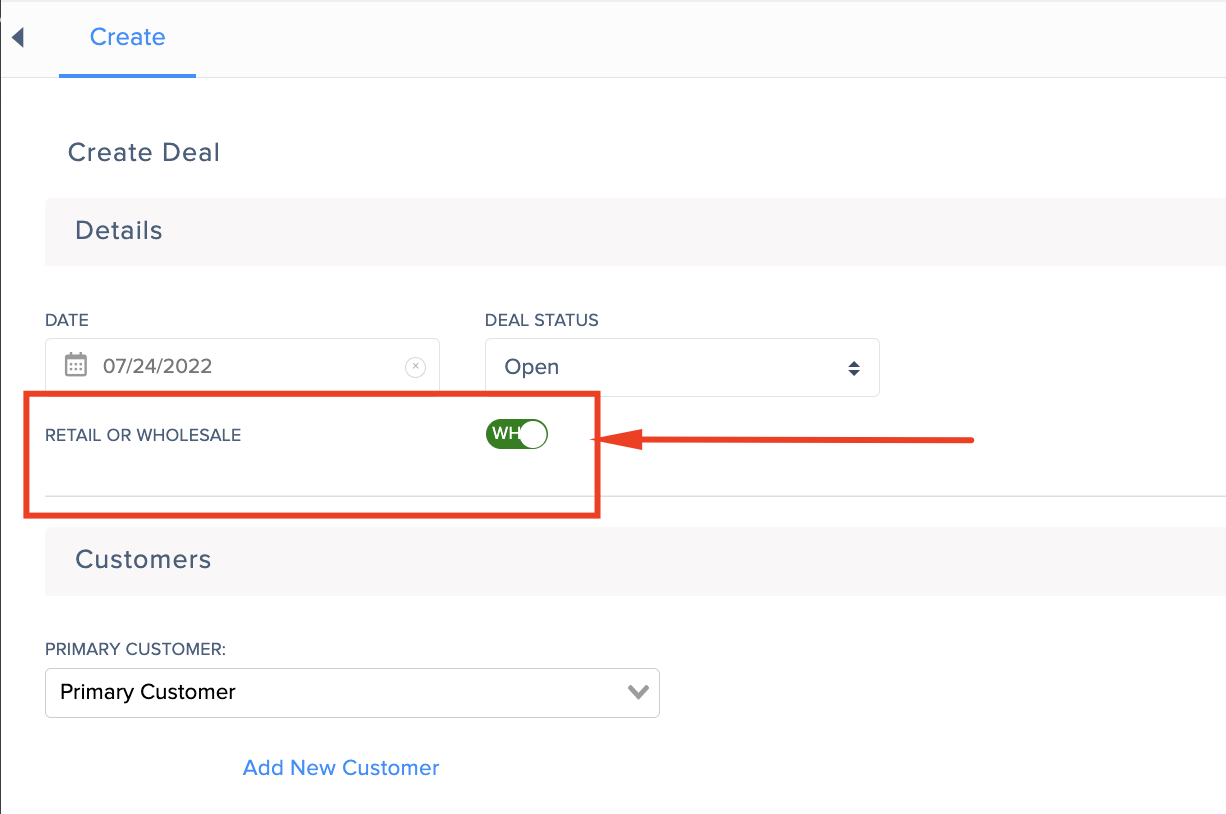
Task: Click the Deal Status up-down arrows
Action: [854, 368]
